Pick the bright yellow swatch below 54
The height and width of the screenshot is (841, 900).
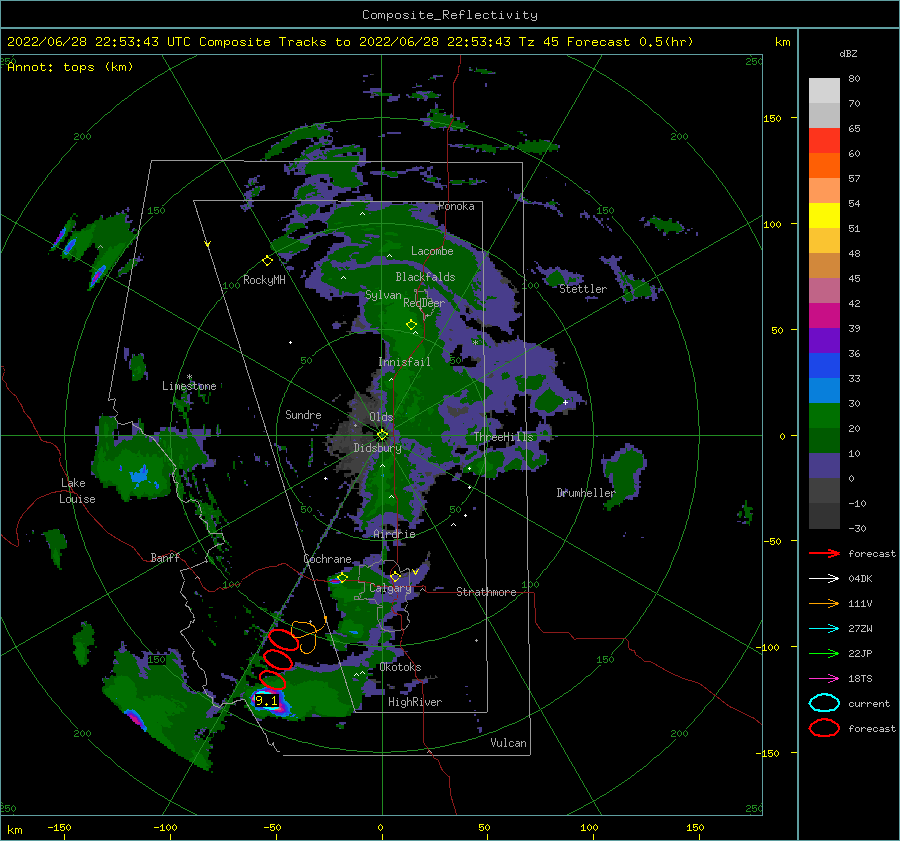tap(824, 216)
